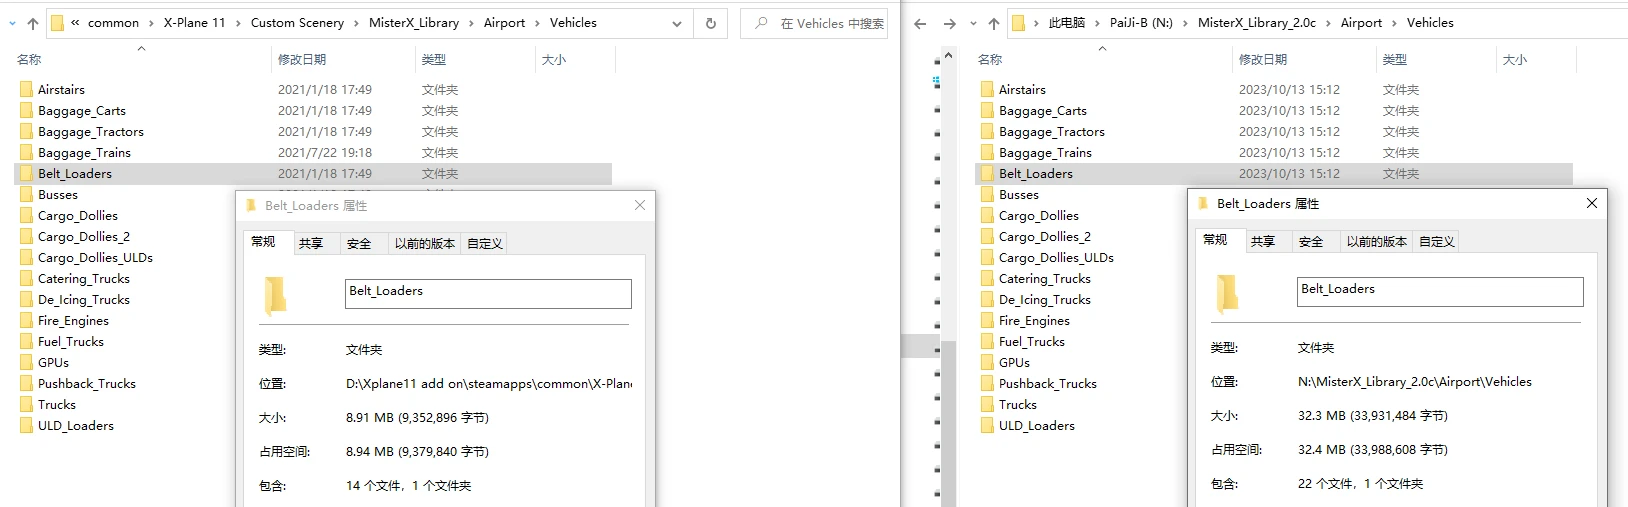This screenshot has width=1628, height=507.
Task: Select GPUs folder icon in left window
Action: 26,362
